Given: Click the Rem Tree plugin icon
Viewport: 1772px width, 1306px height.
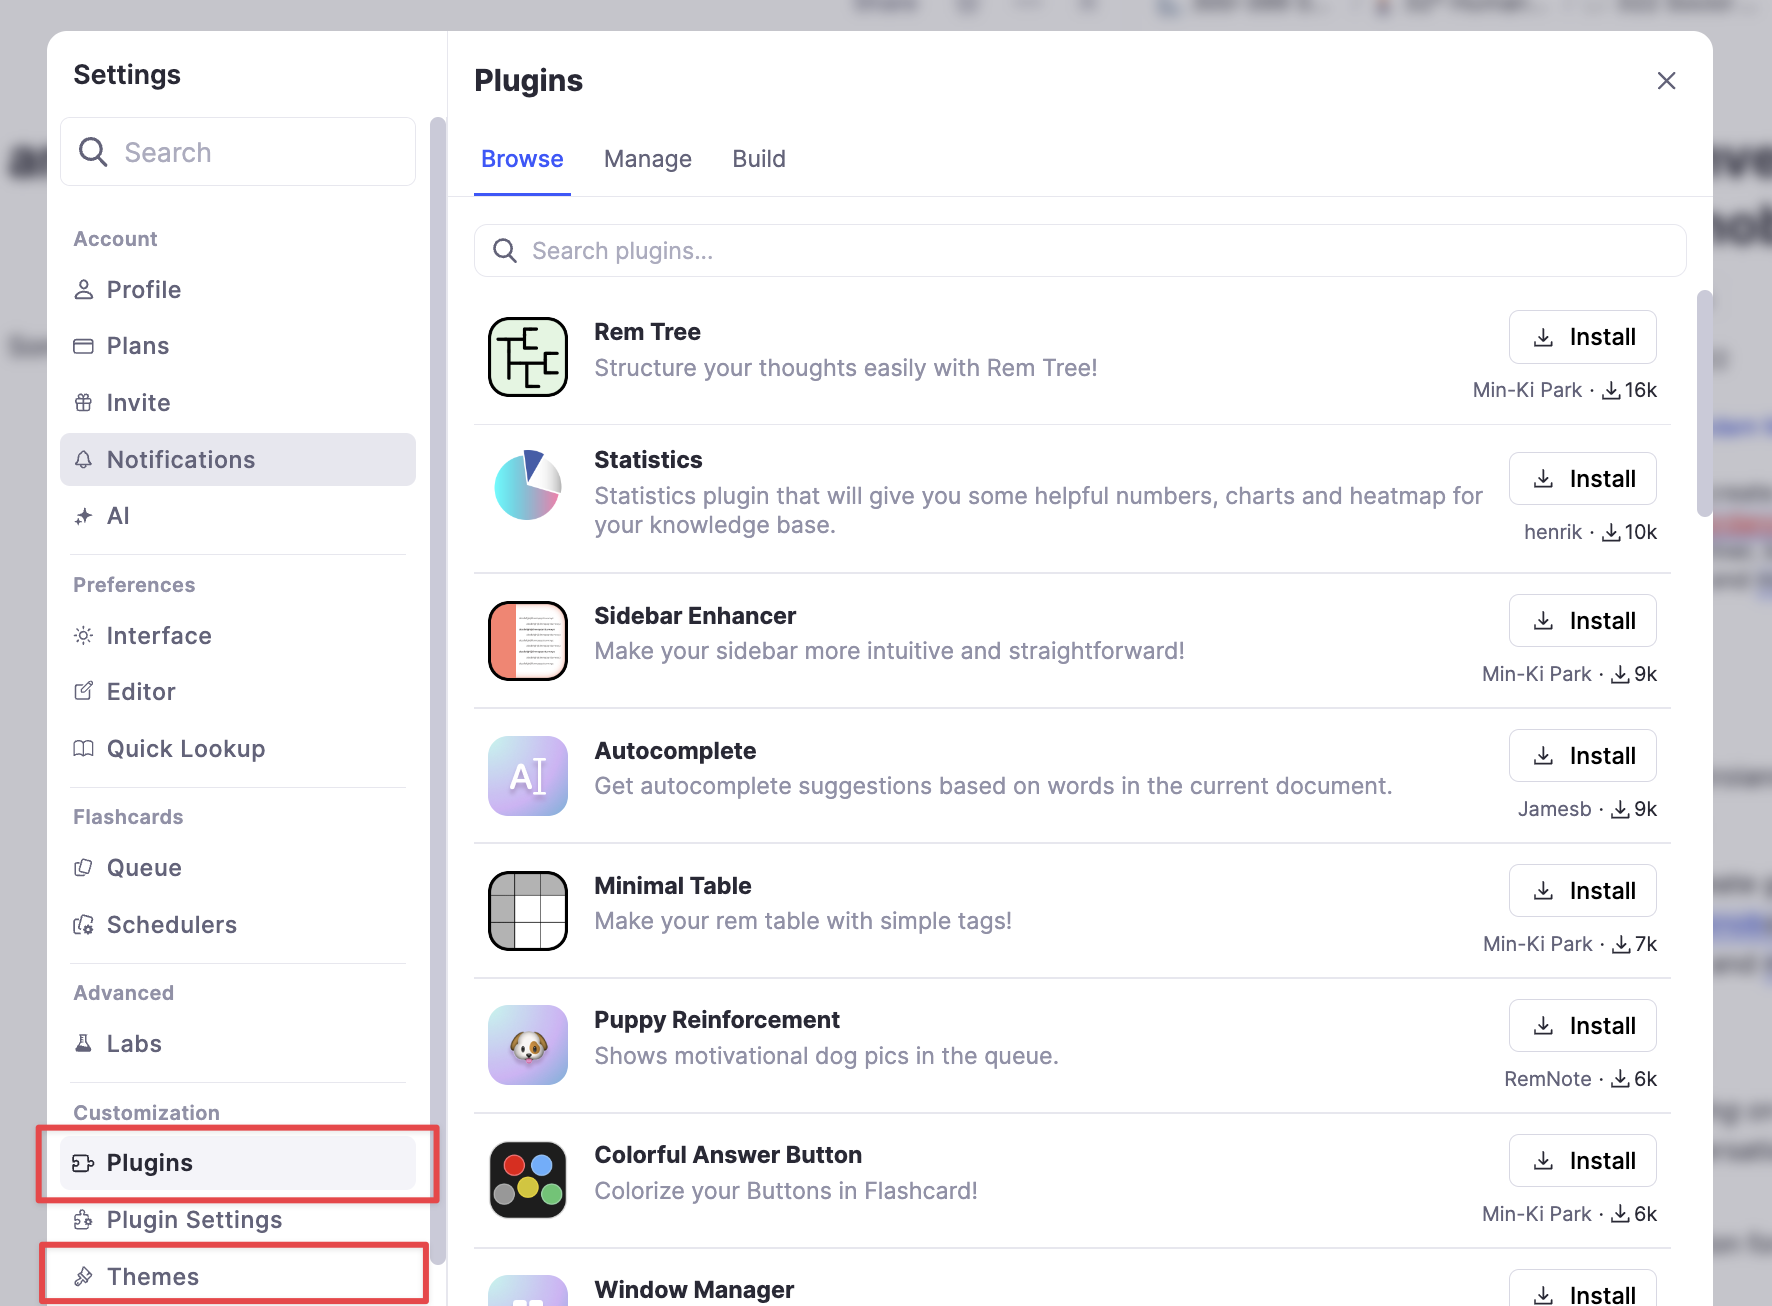Looking at the screenshot, I should click(x=528, y=357).
